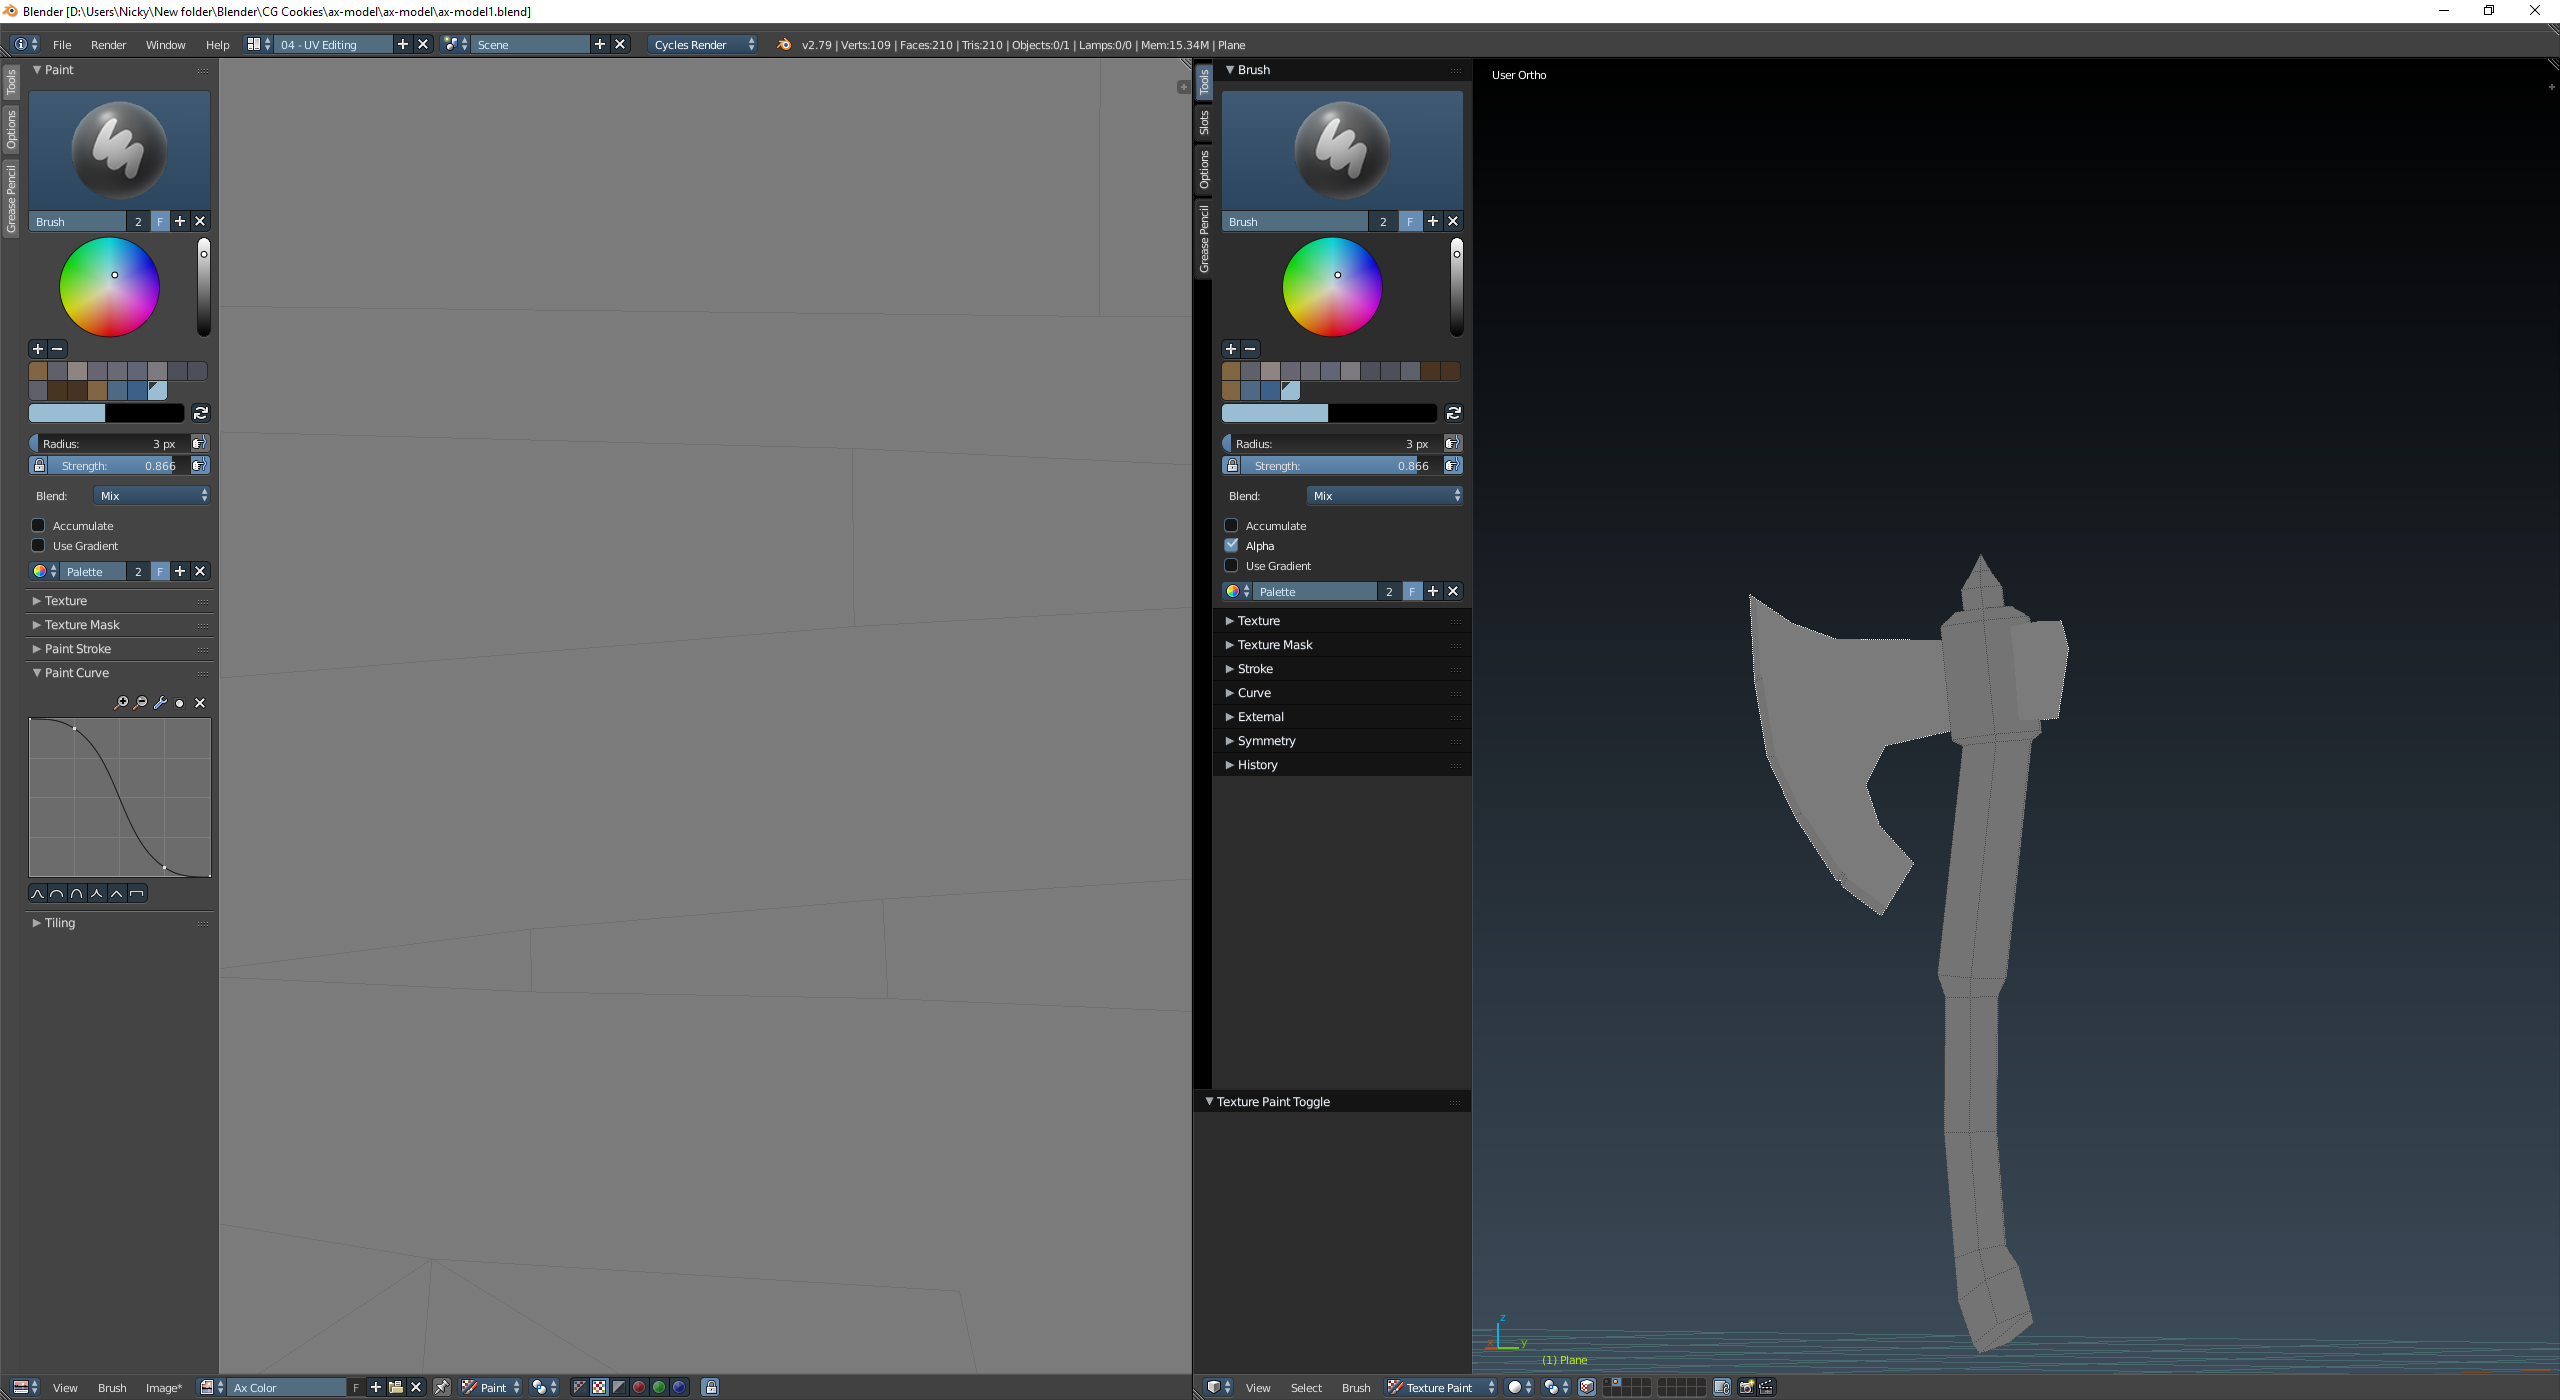Switch to the Slots tab
Image resolution: width=2560 pixels, height=1400 pixels.
point(1204,123)
